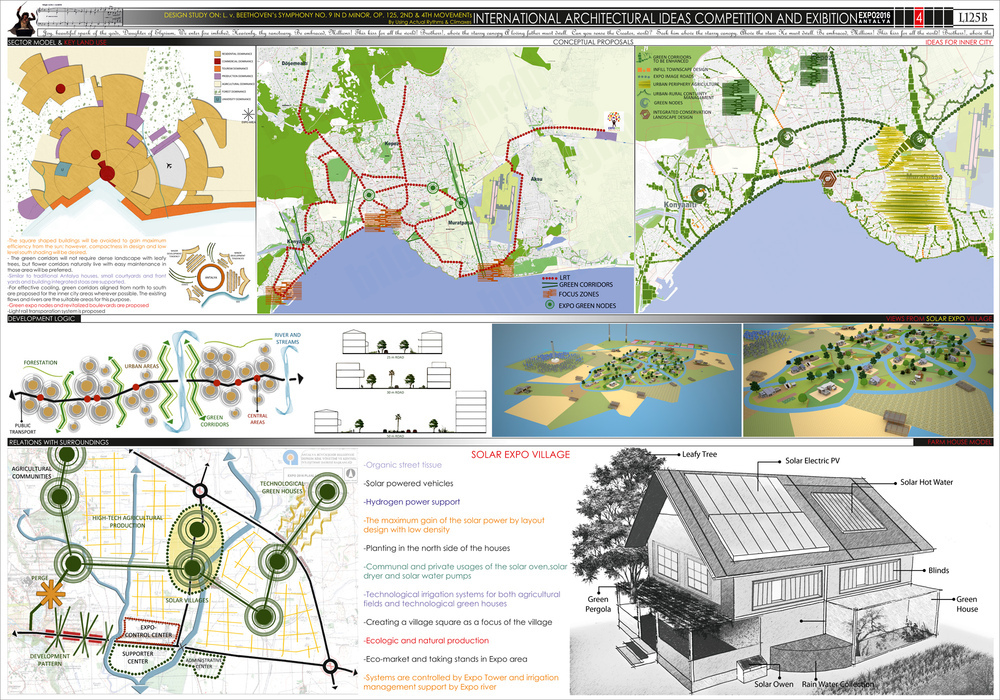Click the L125B code box
This screenshot has width=1000, height=700.
tap(973, 17)
